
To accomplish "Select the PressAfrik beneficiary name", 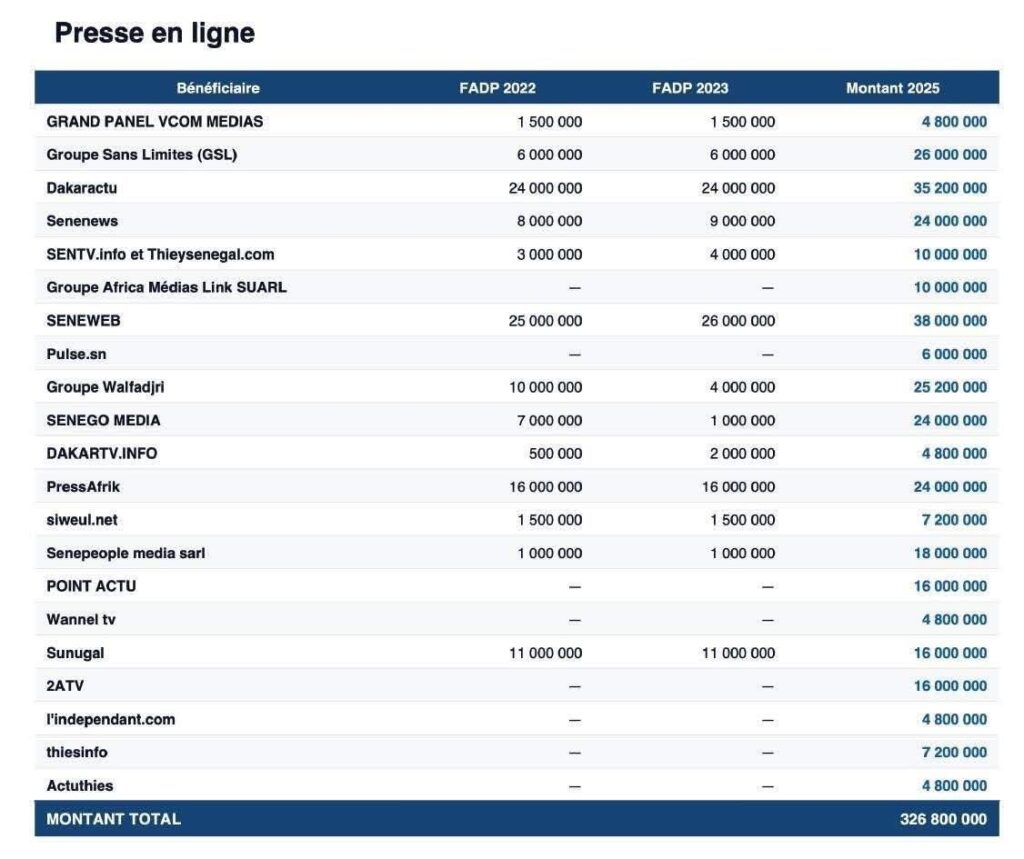I will coord(83,487).
